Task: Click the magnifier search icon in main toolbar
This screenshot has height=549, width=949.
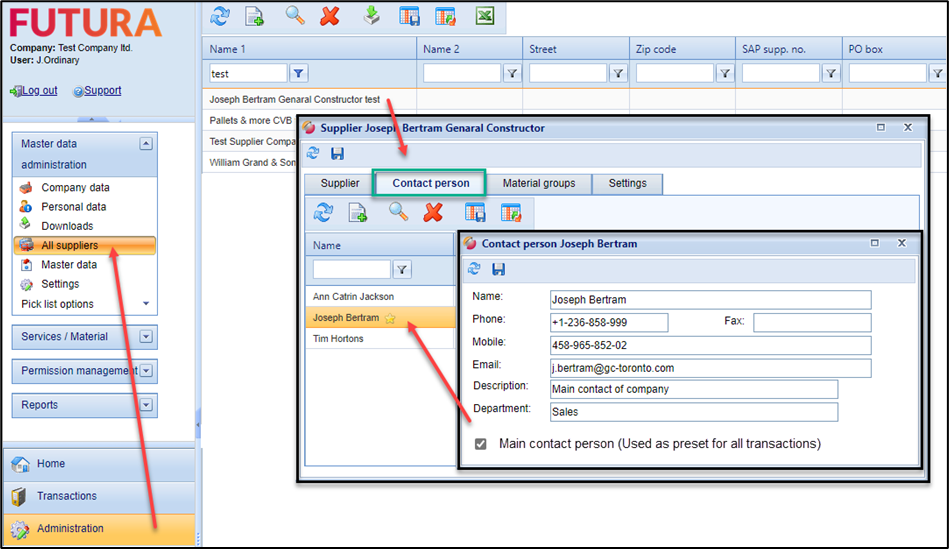Action: (x=294, y=16)
